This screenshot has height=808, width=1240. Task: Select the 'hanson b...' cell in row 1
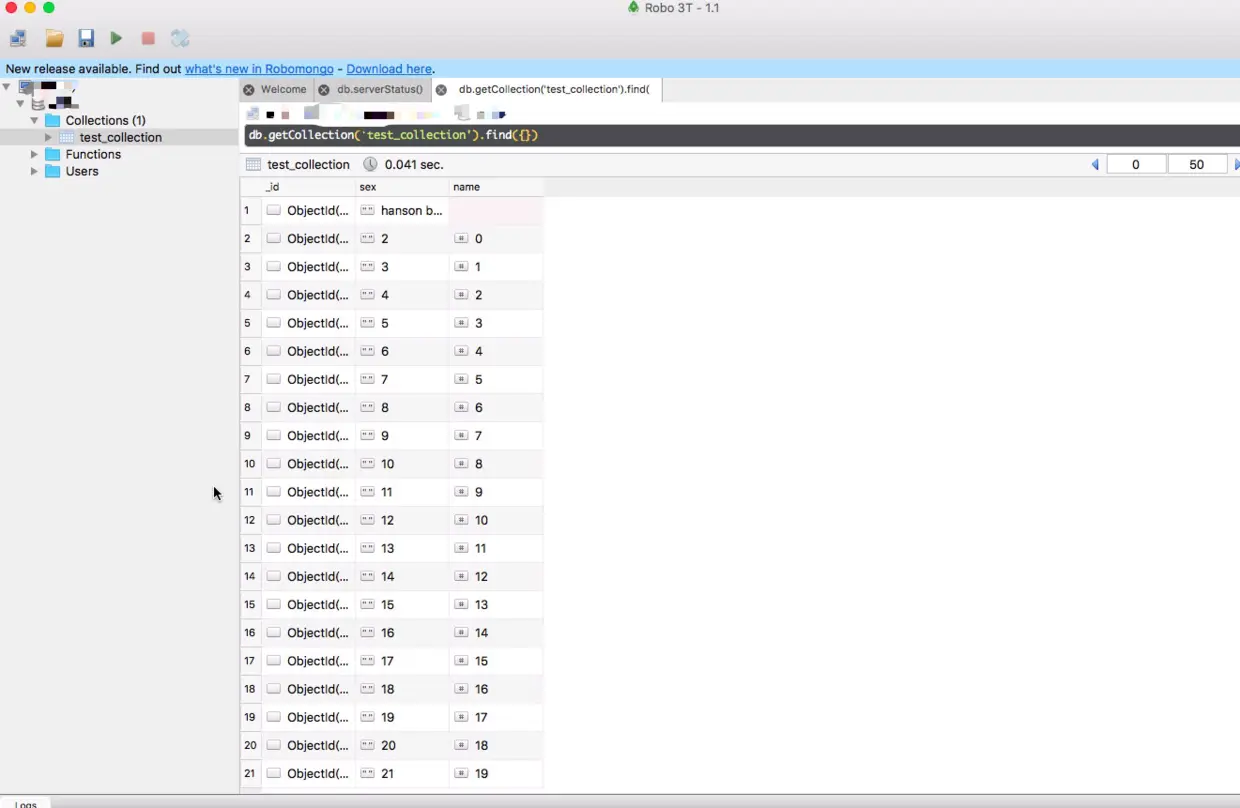click(402, 211)
